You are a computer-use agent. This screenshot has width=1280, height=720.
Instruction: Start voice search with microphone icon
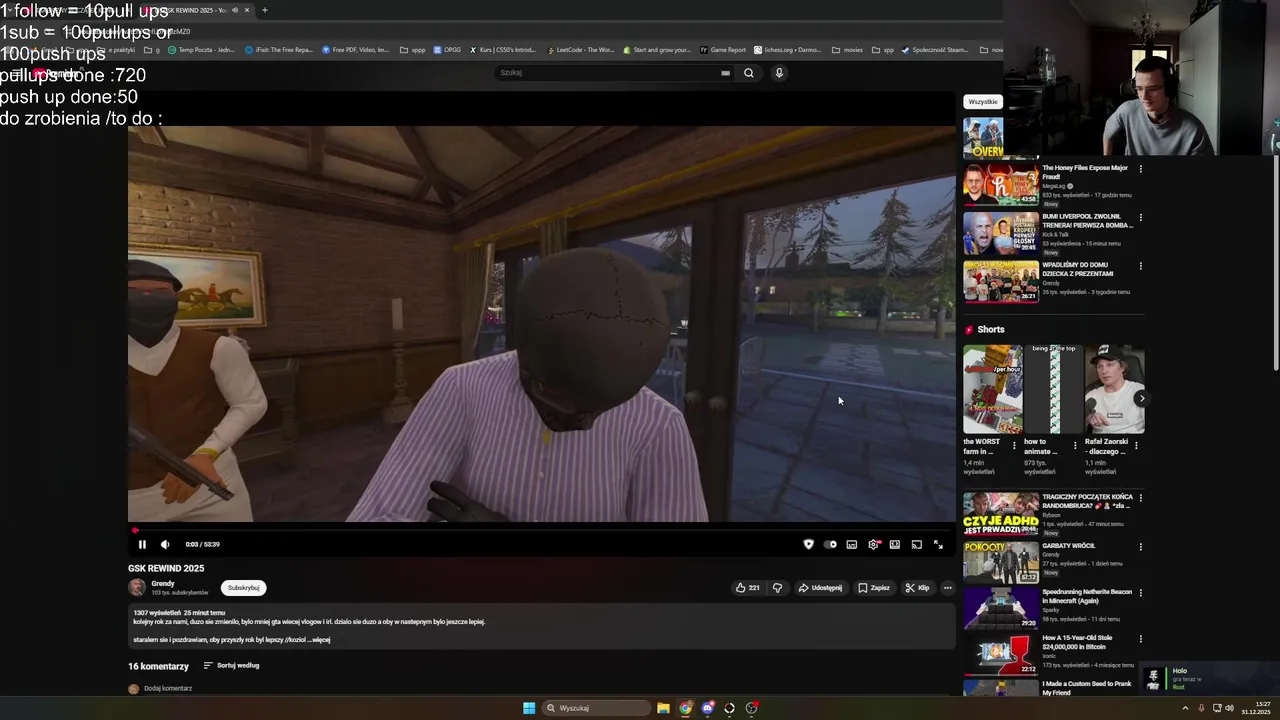tap(779, 72)
